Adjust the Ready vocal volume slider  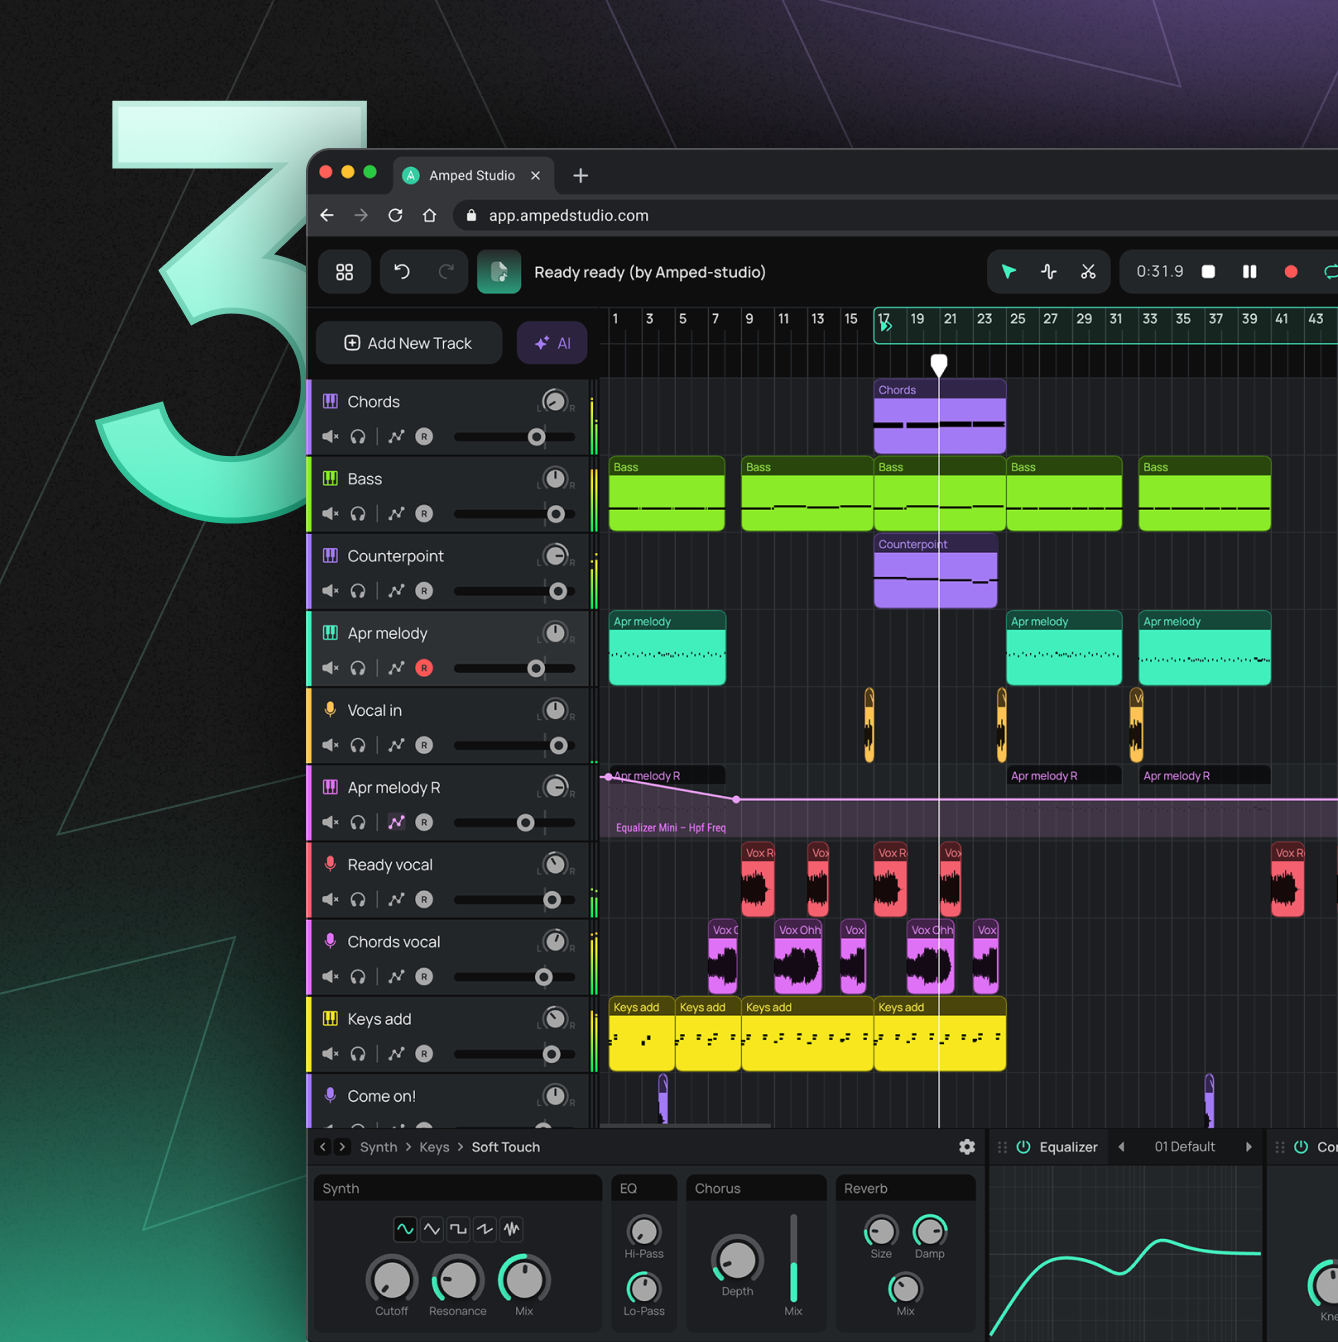tap(551, 900)
